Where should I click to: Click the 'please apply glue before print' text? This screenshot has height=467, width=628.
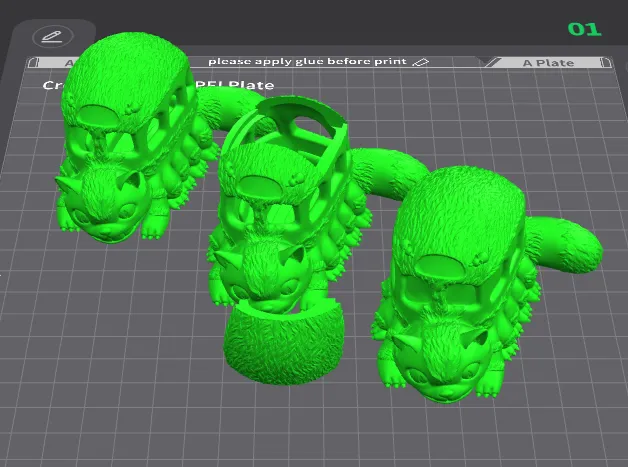(307, 61)
